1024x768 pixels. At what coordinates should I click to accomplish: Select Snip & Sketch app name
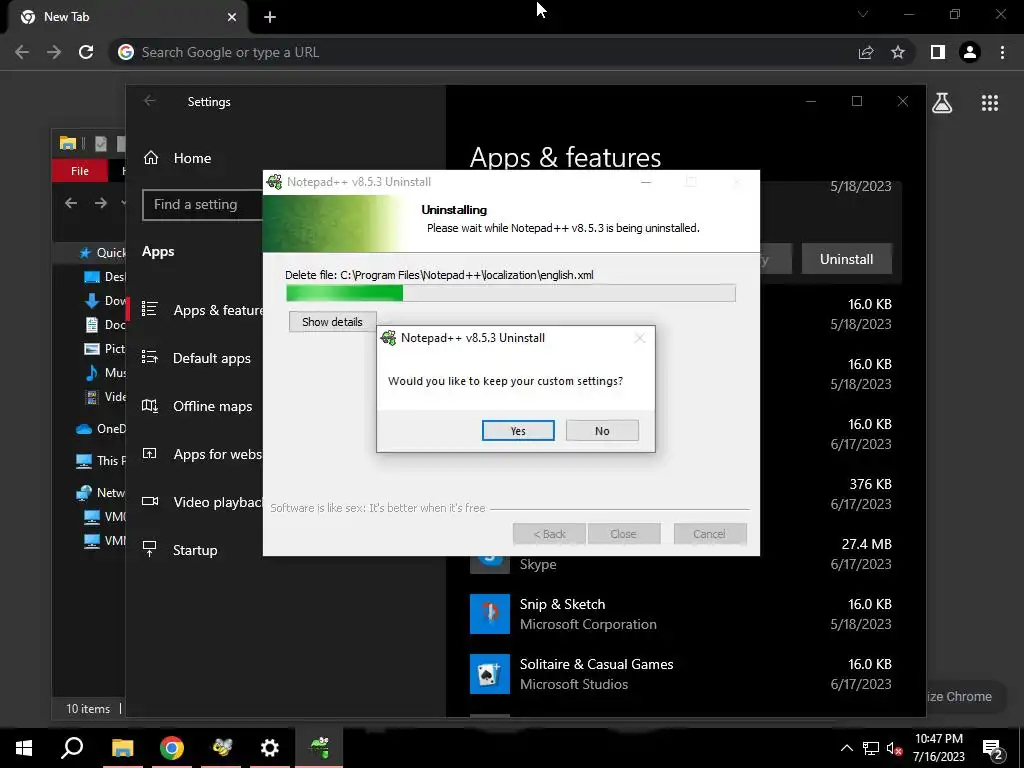click(562, 604)
